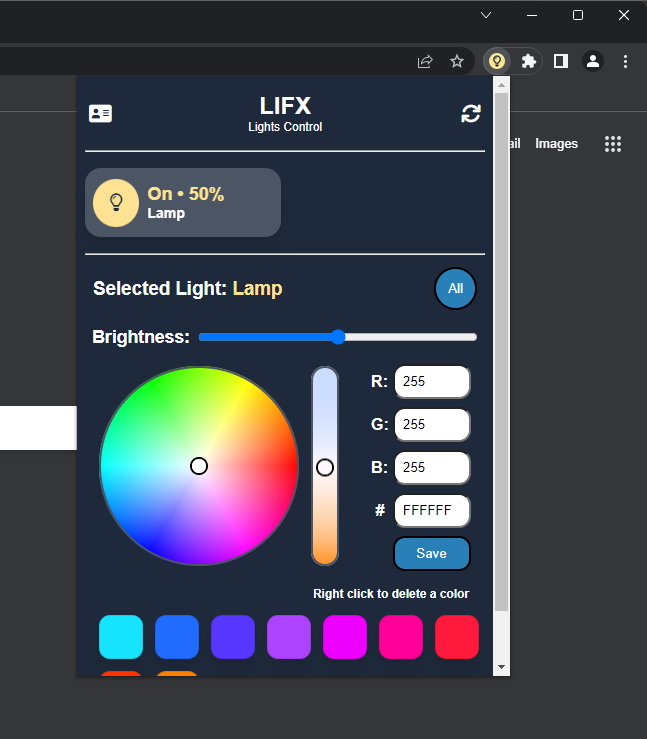Pick the cyan saved color swatch

coord(121,637)
